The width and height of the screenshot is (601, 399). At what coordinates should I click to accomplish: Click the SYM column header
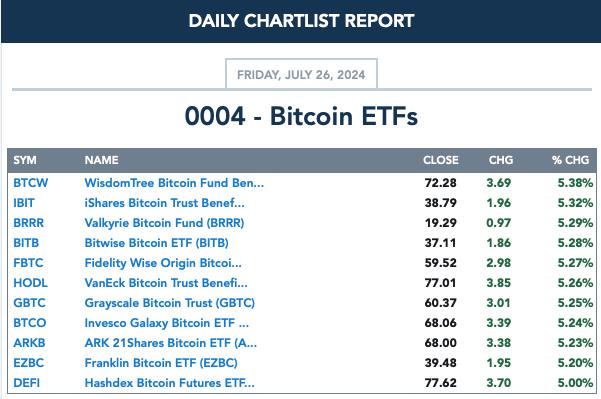[25, 160]
